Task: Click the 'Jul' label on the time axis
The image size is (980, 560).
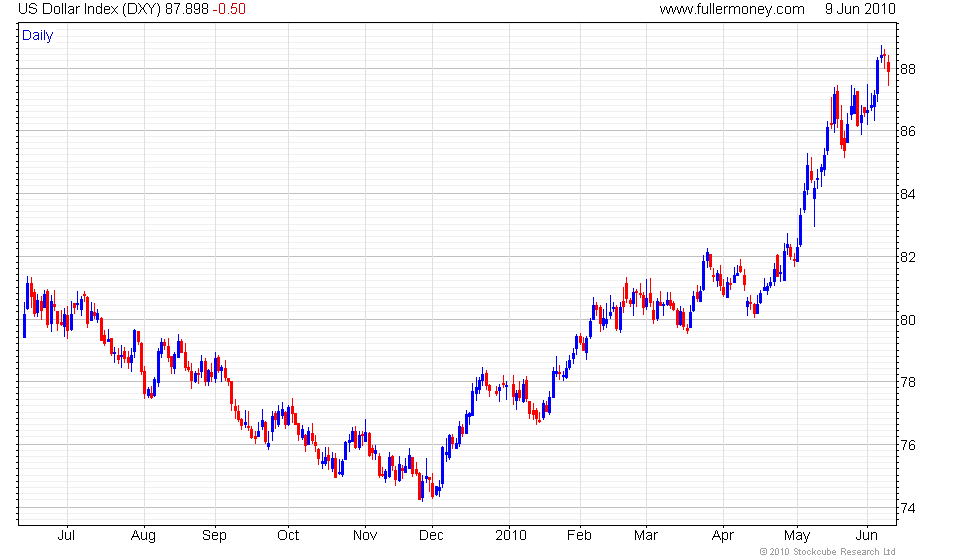Action: [x=66, y=536]
